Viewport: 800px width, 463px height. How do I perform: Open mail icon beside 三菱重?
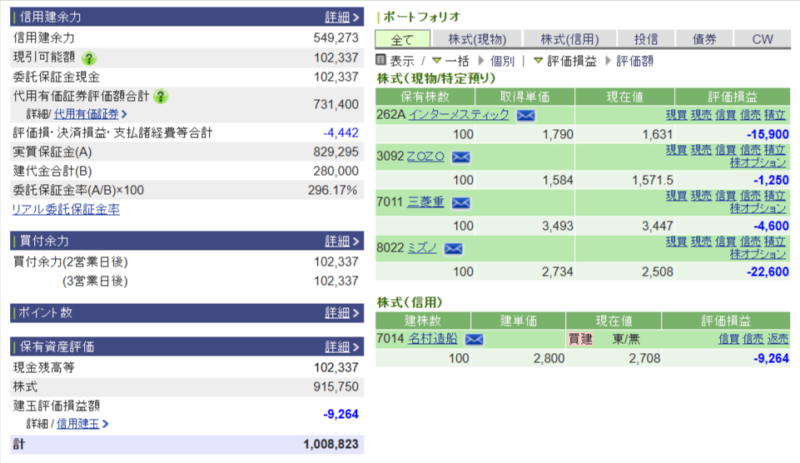click(x=461, y=203)
